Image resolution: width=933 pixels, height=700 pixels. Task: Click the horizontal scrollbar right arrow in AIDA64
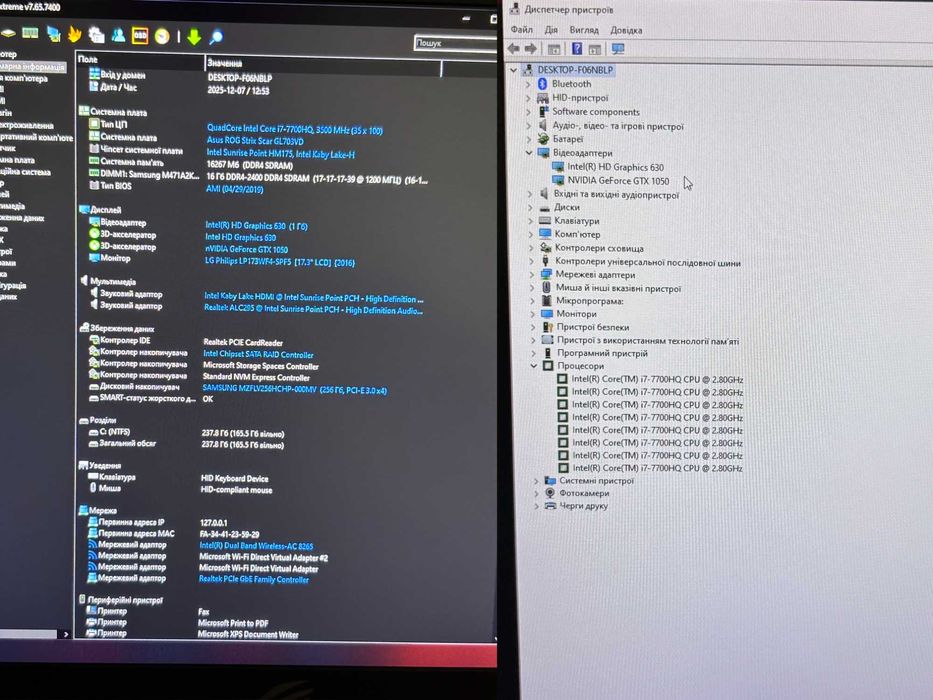coord(66,635)
